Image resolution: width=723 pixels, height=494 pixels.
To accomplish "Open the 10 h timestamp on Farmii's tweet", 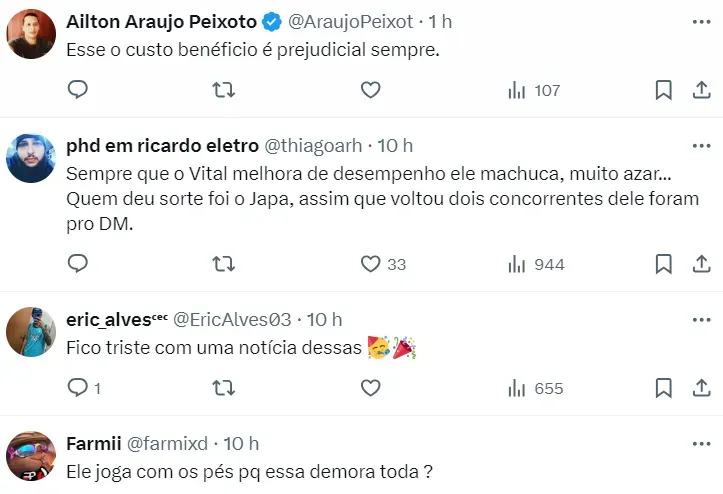I will tap(241, 442).
